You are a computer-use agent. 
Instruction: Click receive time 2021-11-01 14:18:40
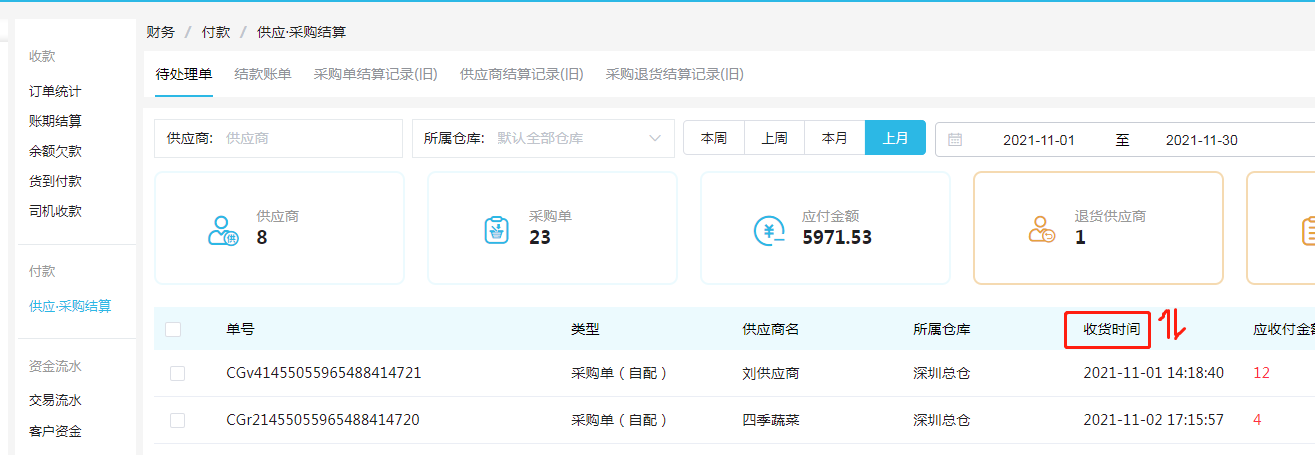coord(1153,373)
